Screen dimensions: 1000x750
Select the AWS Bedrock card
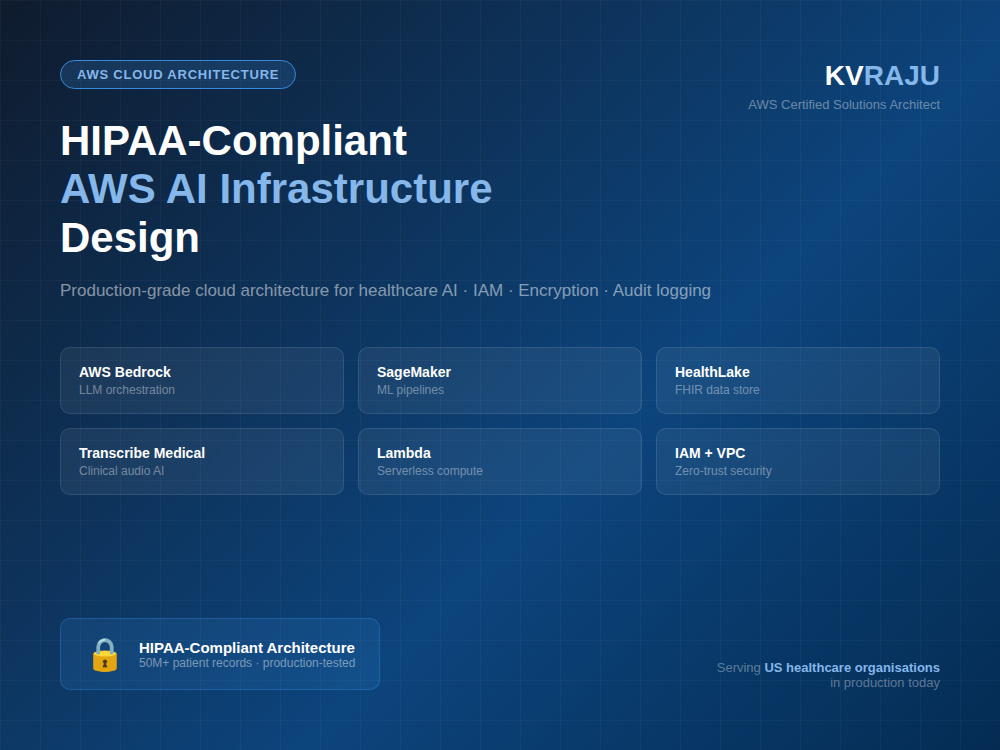pyautogui.click(x=202, y=381)
